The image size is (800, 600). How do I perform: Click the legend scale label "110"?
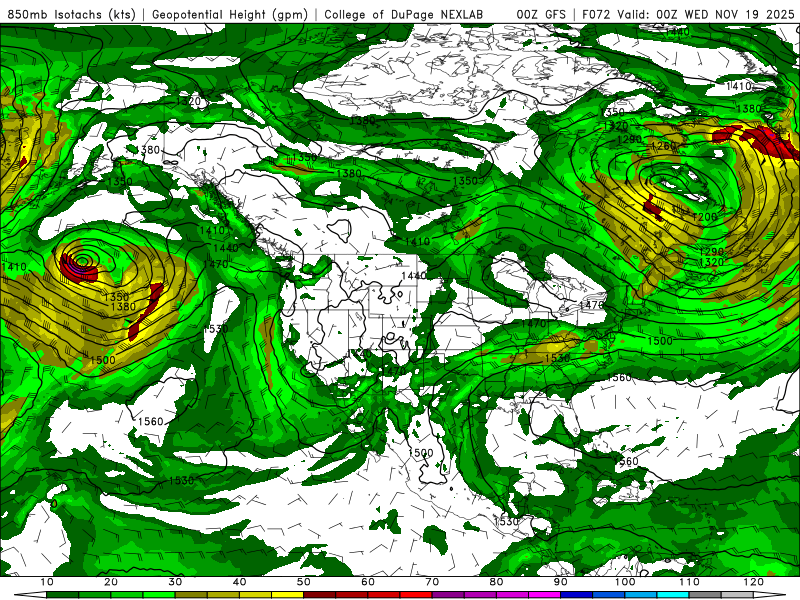pyautogui.click(x=689, y=582)
